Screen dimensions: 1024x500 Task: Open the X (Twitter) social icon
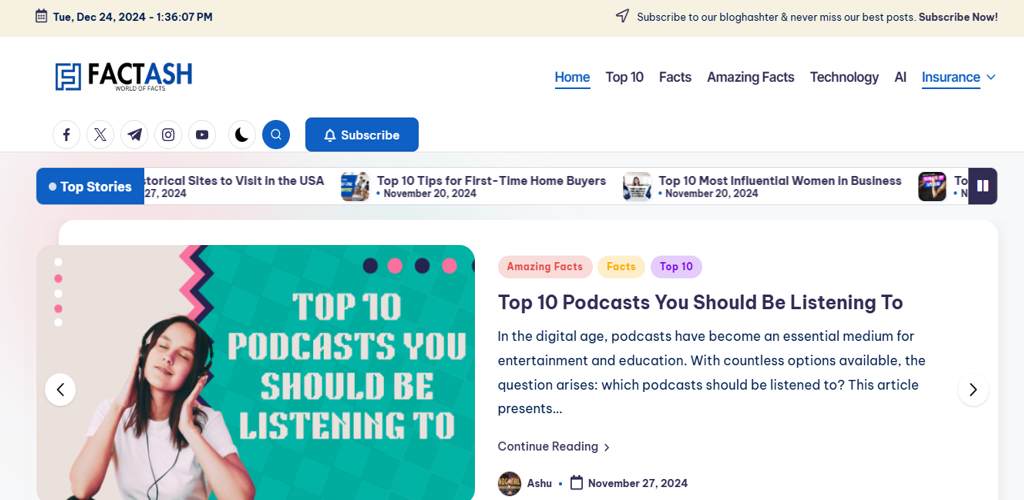pos(100,135)
